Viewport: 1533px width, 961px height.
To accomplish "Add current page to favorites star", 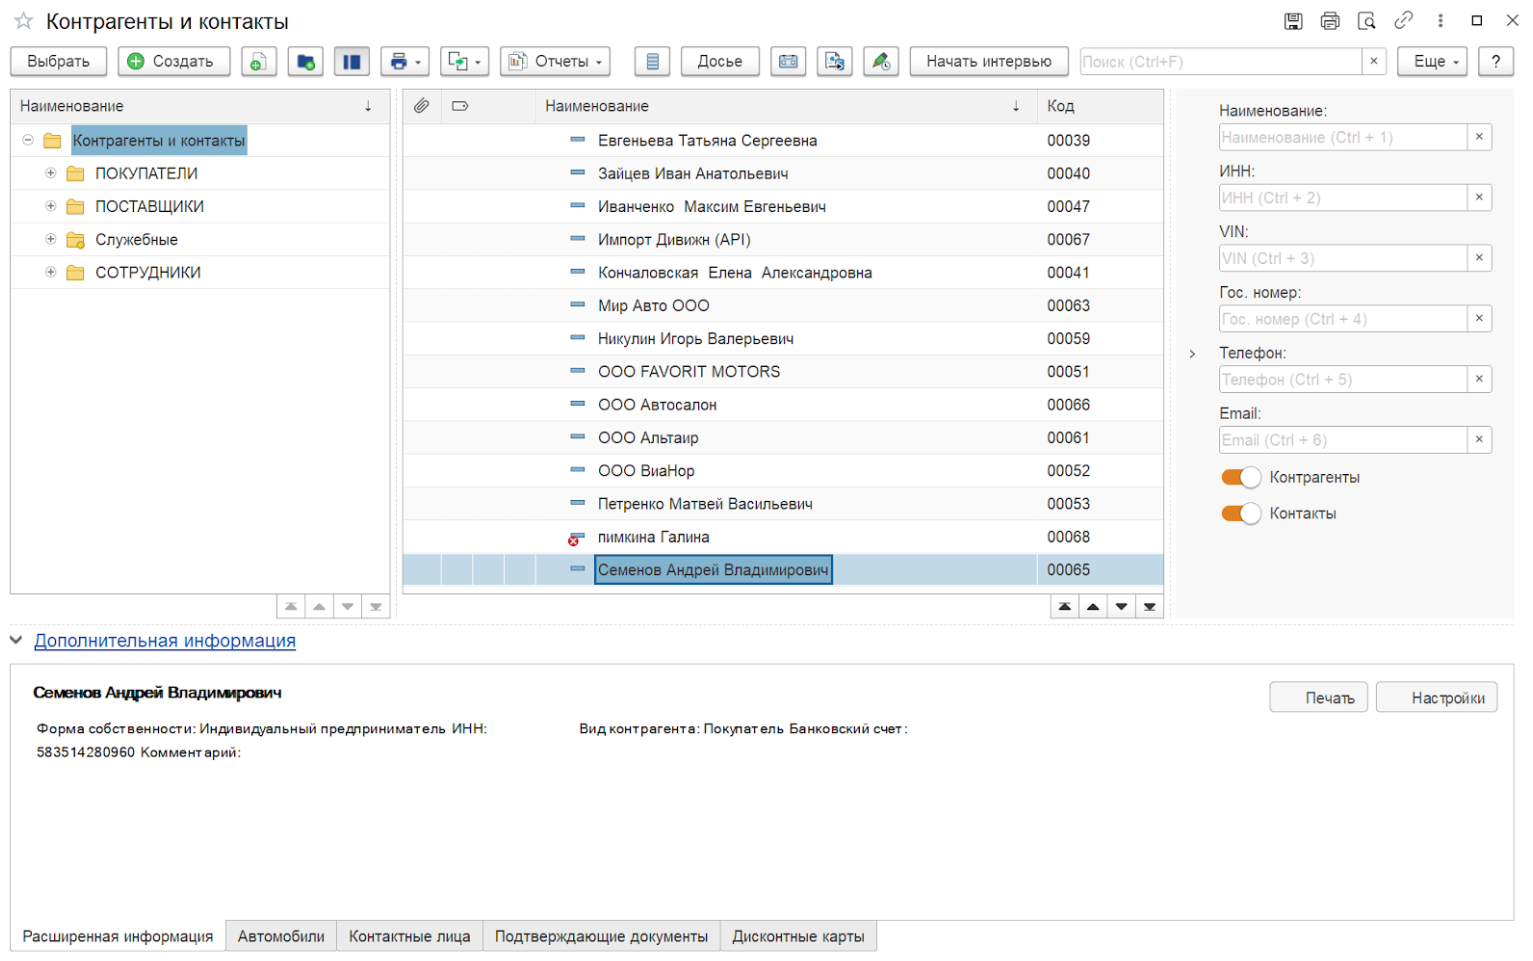I will (24, 21).
